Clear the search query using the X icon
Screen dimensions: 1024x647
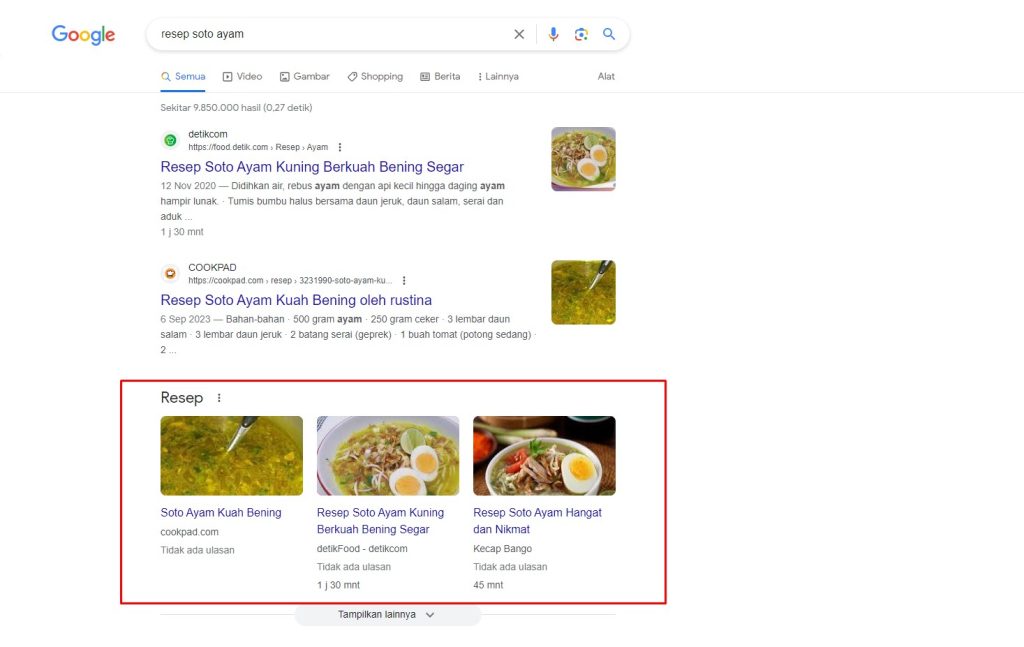pos(519,33)
